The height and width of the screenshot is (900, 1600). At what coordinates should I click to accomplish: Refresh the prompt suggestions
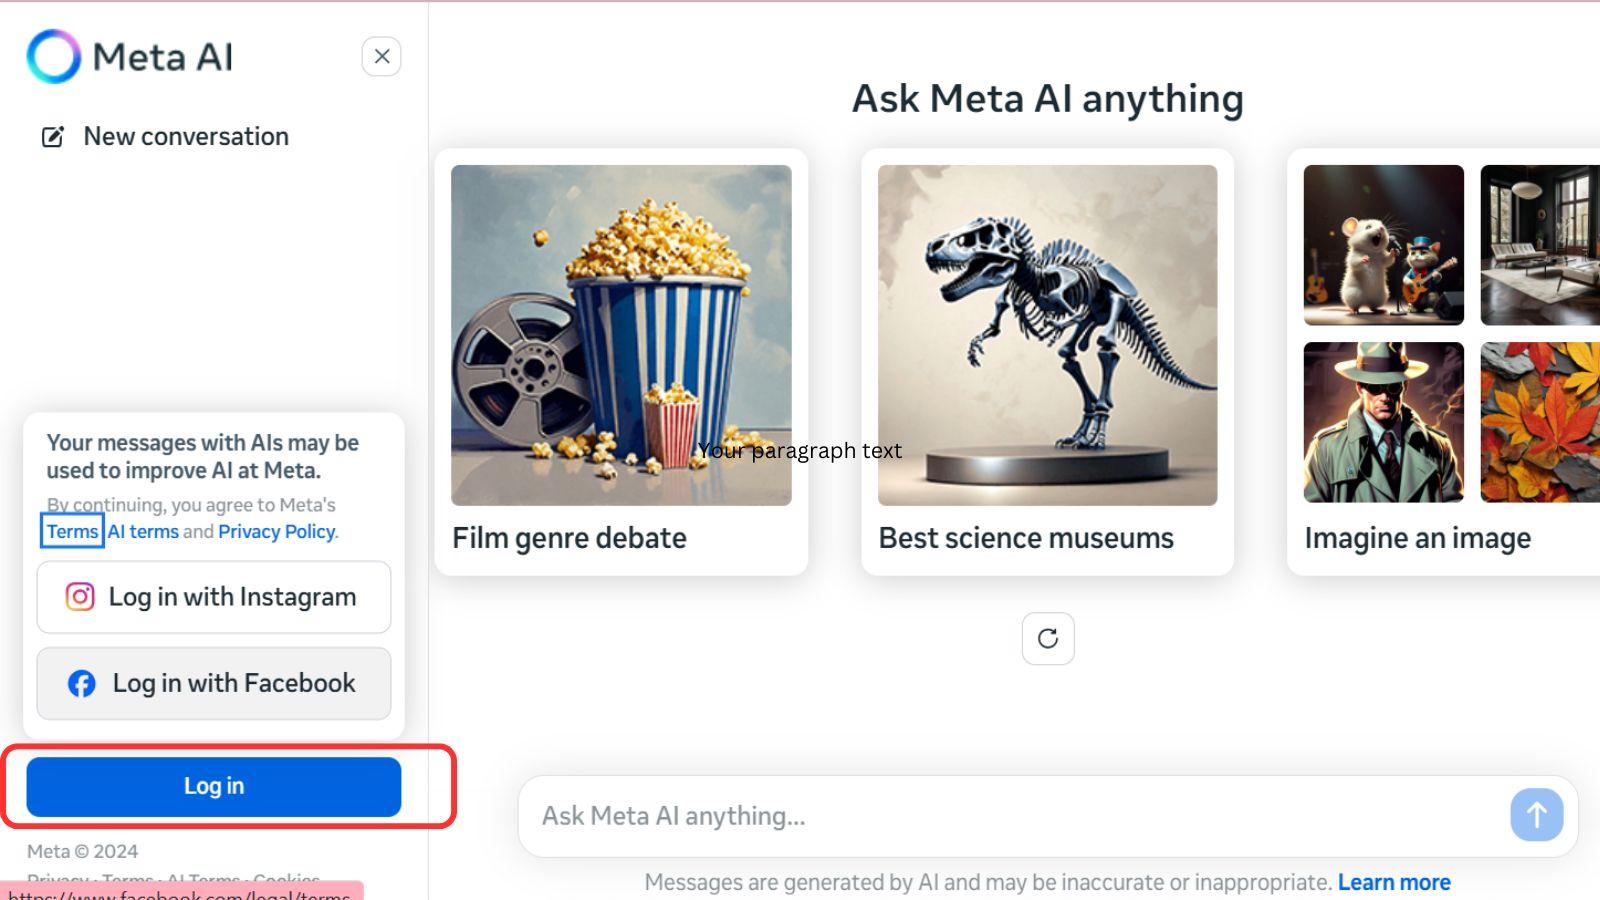click(x=1048, y=639)
